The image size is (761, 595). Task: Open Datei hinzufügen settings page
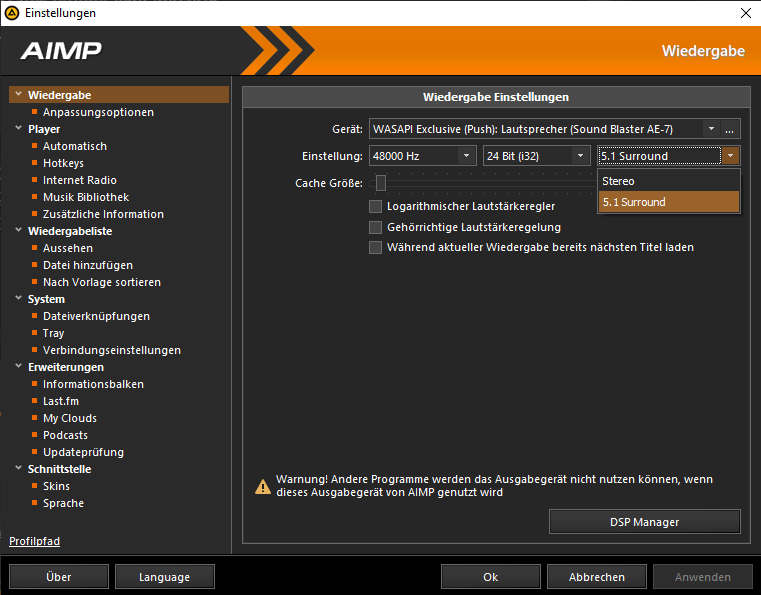tap(88, 265)
